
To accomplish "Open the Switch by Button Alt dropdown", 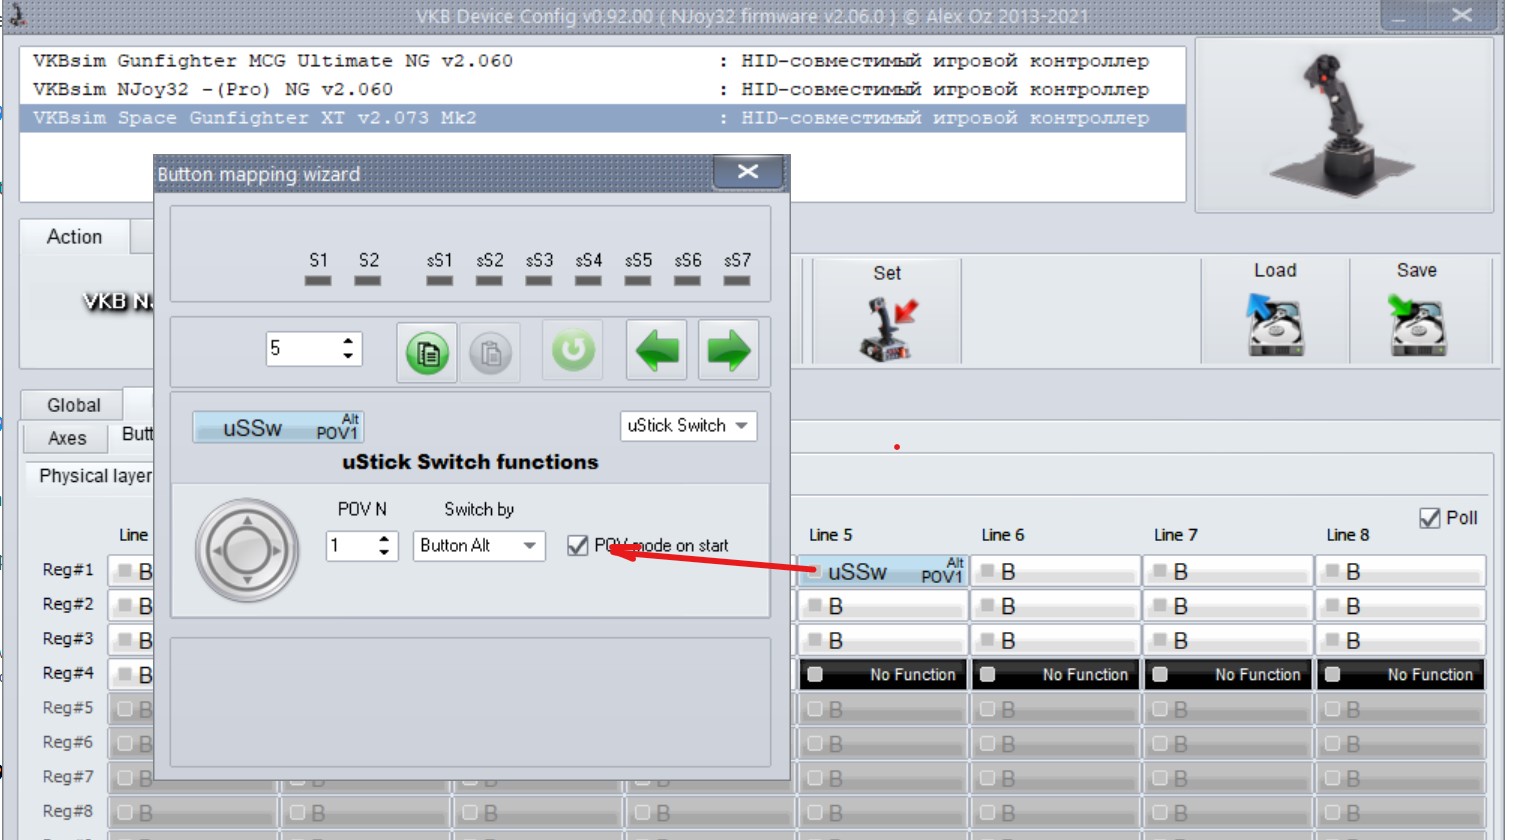I will coord(479,545).
